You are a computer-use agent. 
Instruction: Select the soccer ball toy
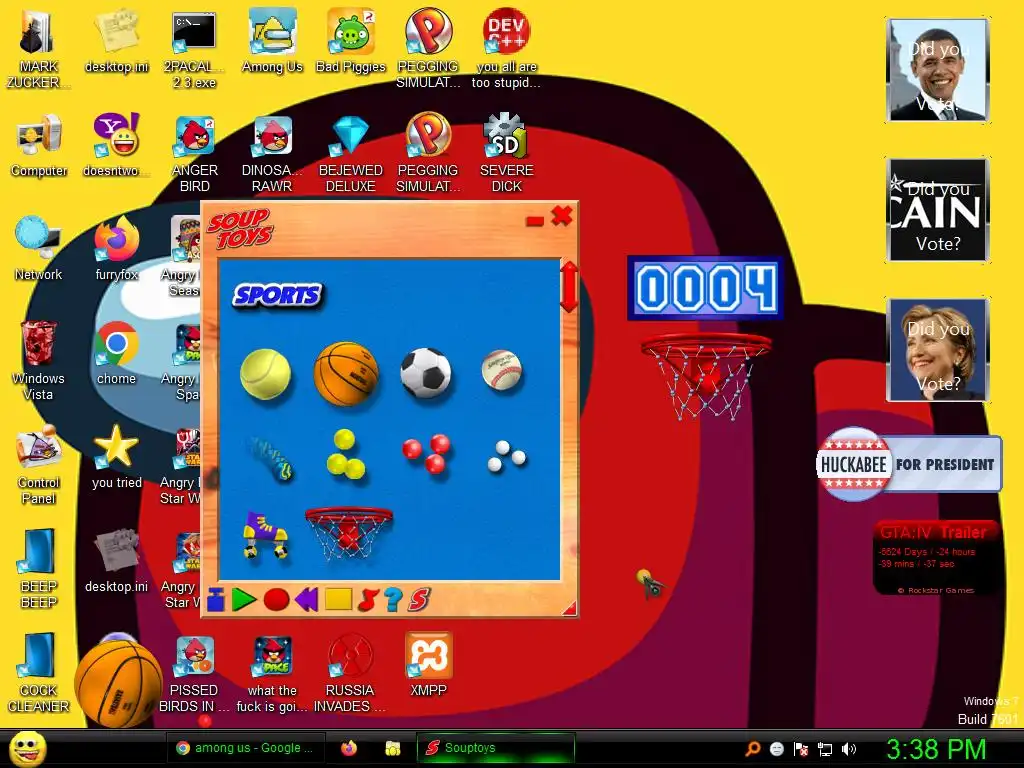[426, 373]
